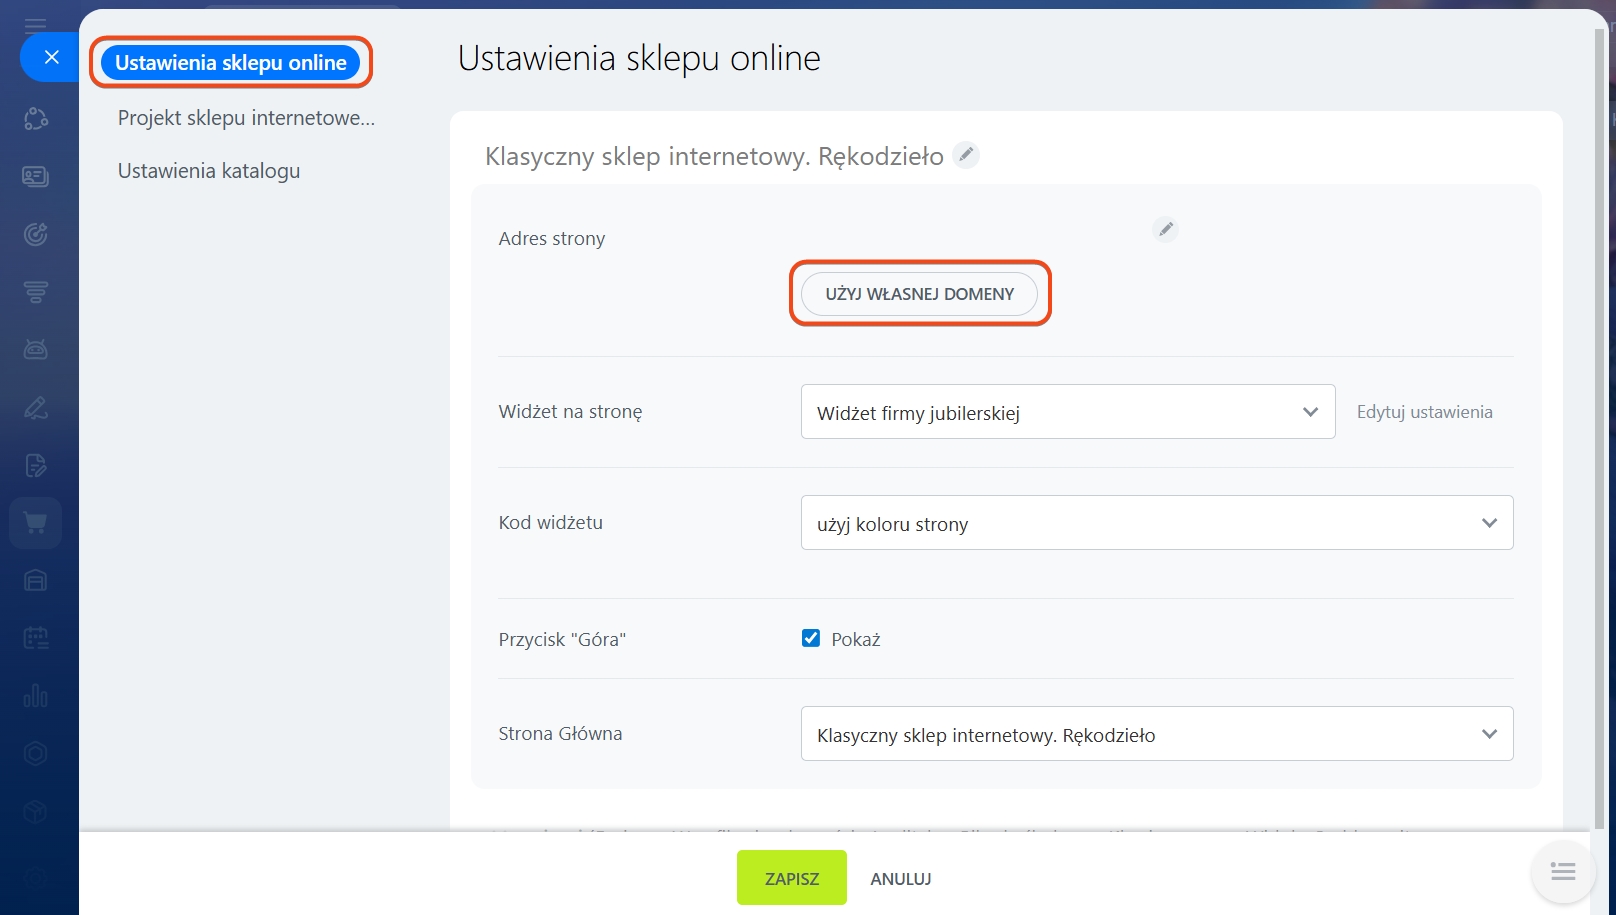
Task: Open floating list menu icon bottom right
Action: 1562,872
